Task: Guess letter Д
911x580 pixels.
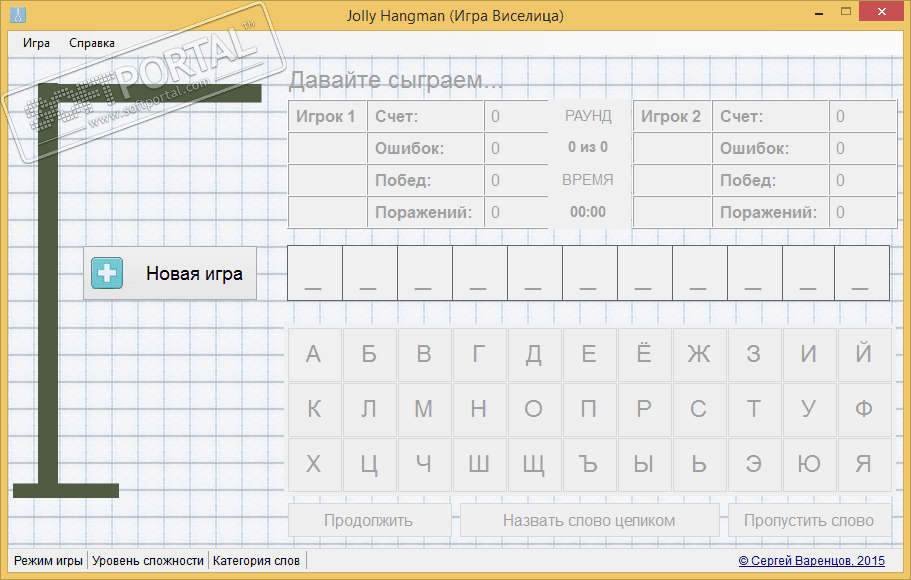Action: coord(534,355)
